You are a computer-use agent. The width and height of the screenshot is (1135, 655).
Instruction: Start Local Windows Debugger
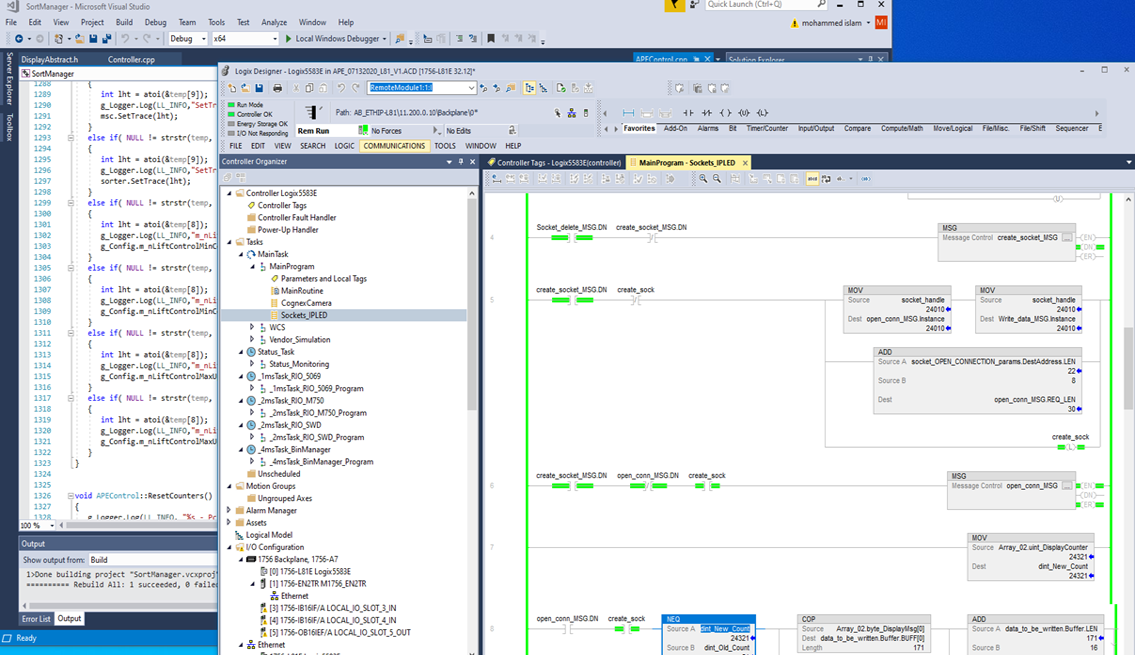point(336,39)
